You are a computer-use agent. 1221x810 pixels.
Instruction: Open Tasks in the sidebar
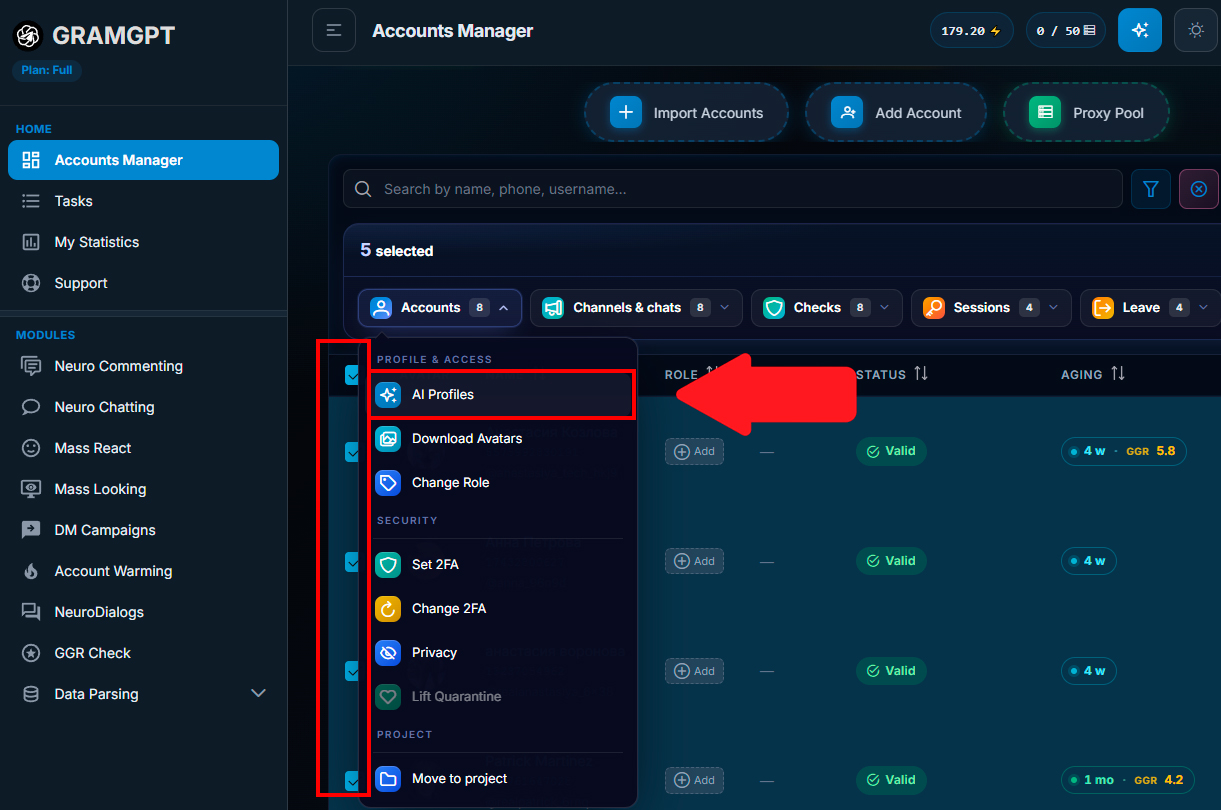(143, 201)
